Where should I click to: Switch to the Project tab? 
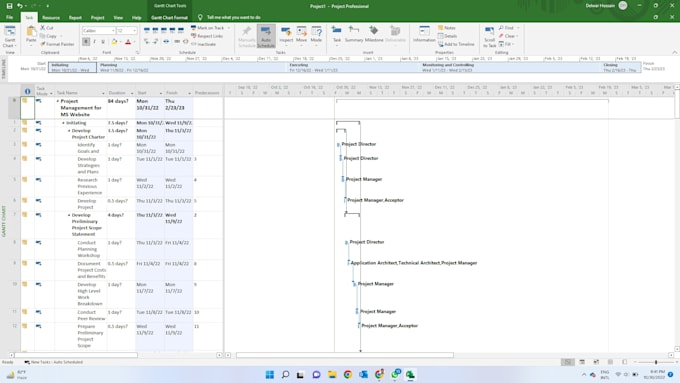tap(98, 18)
